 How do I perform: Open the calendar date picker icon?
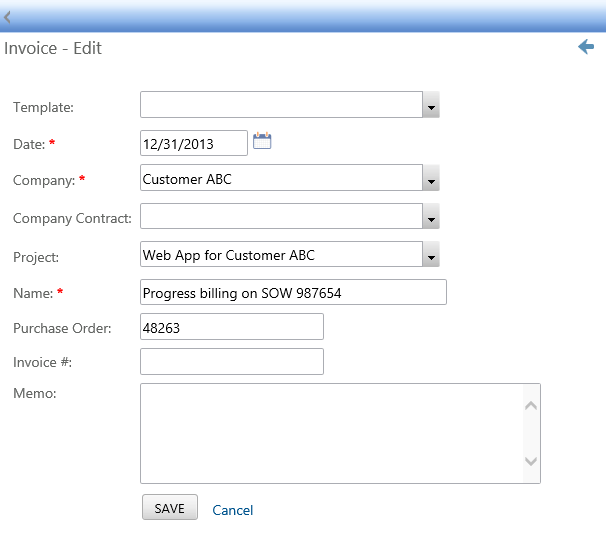tap(262, 141)
